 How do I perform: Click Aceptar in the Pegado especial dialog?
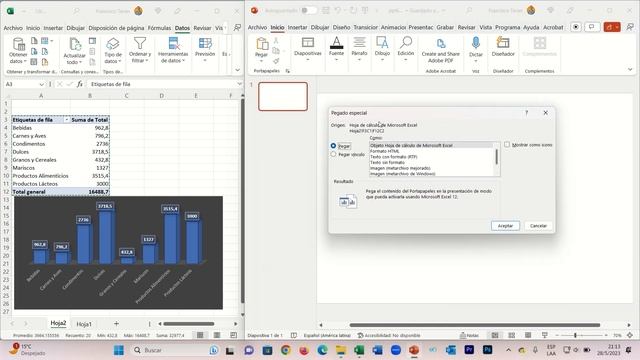(x=505, y=226)
